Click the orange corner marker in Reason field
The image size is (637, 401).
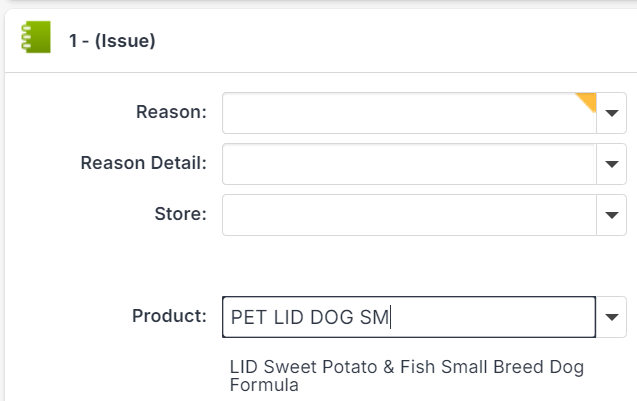pyautogui.click(x=588, y=99)
